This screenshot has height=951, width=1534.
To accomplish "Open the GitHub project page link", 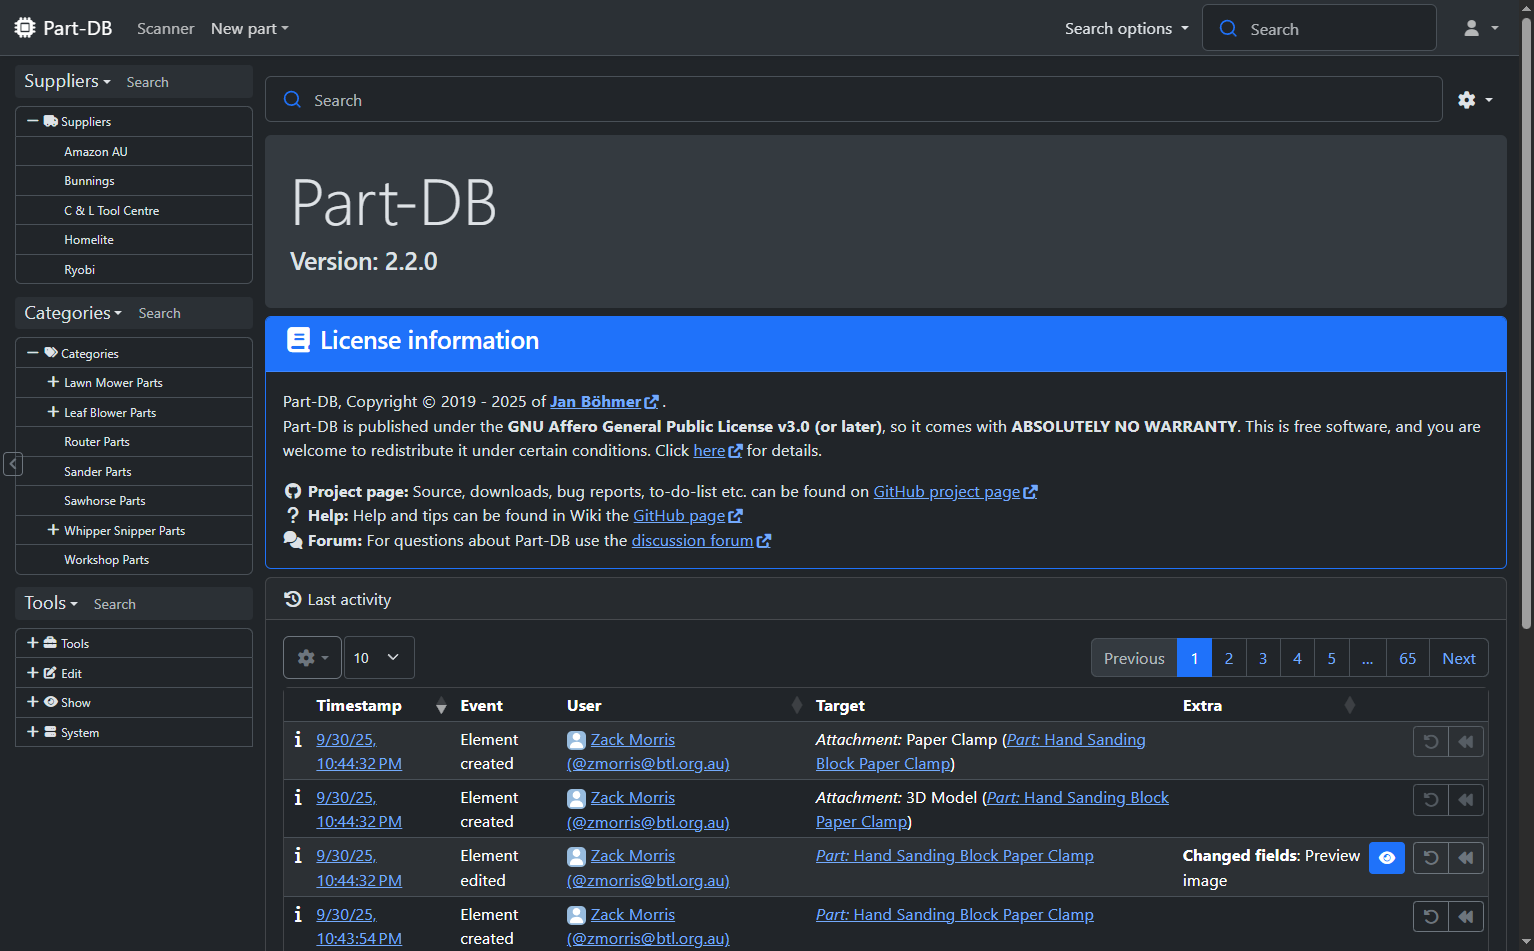I will coord(955,492).
